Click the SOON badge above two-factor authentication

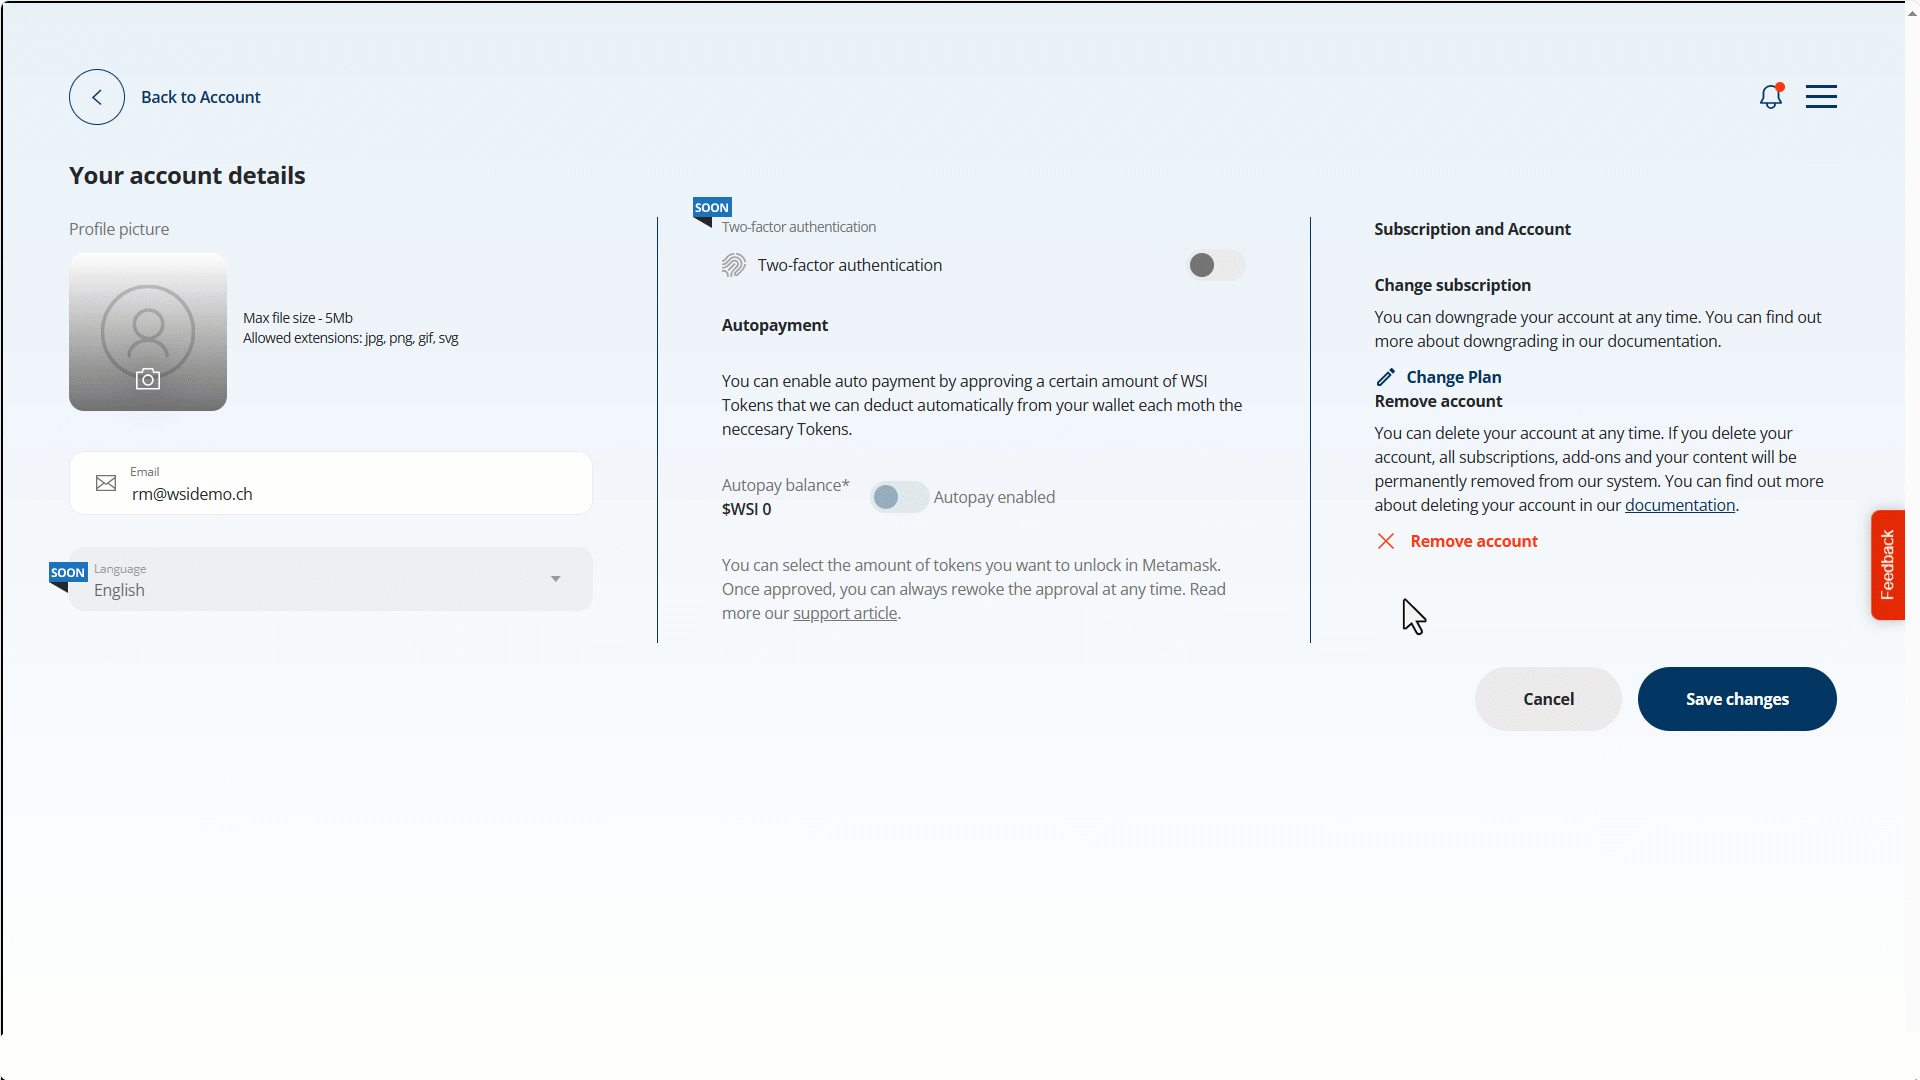711,206
